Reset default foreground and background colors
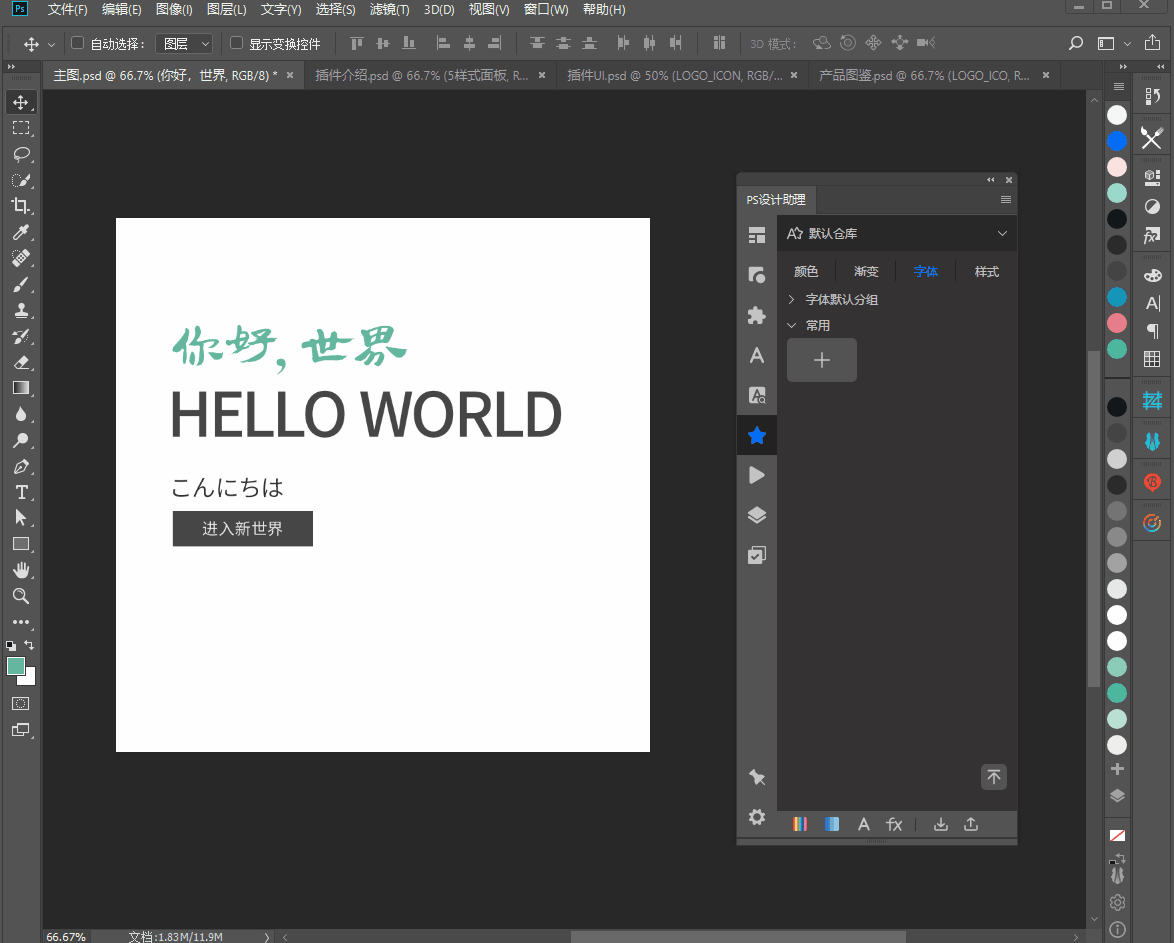Screen dimensions: 1174x943 [x=10, y=645]
